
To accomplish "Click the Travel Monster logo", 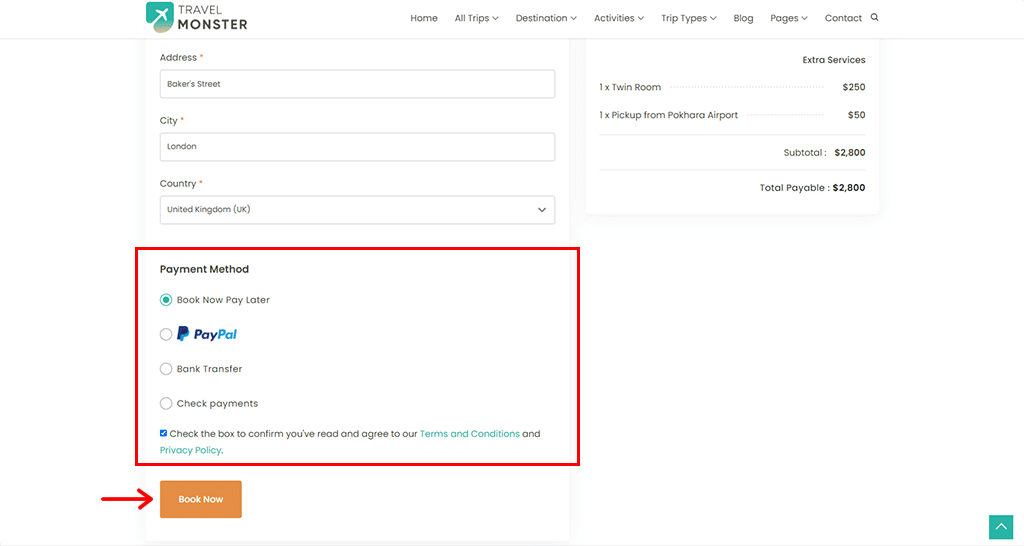I will tap(197, 18).
